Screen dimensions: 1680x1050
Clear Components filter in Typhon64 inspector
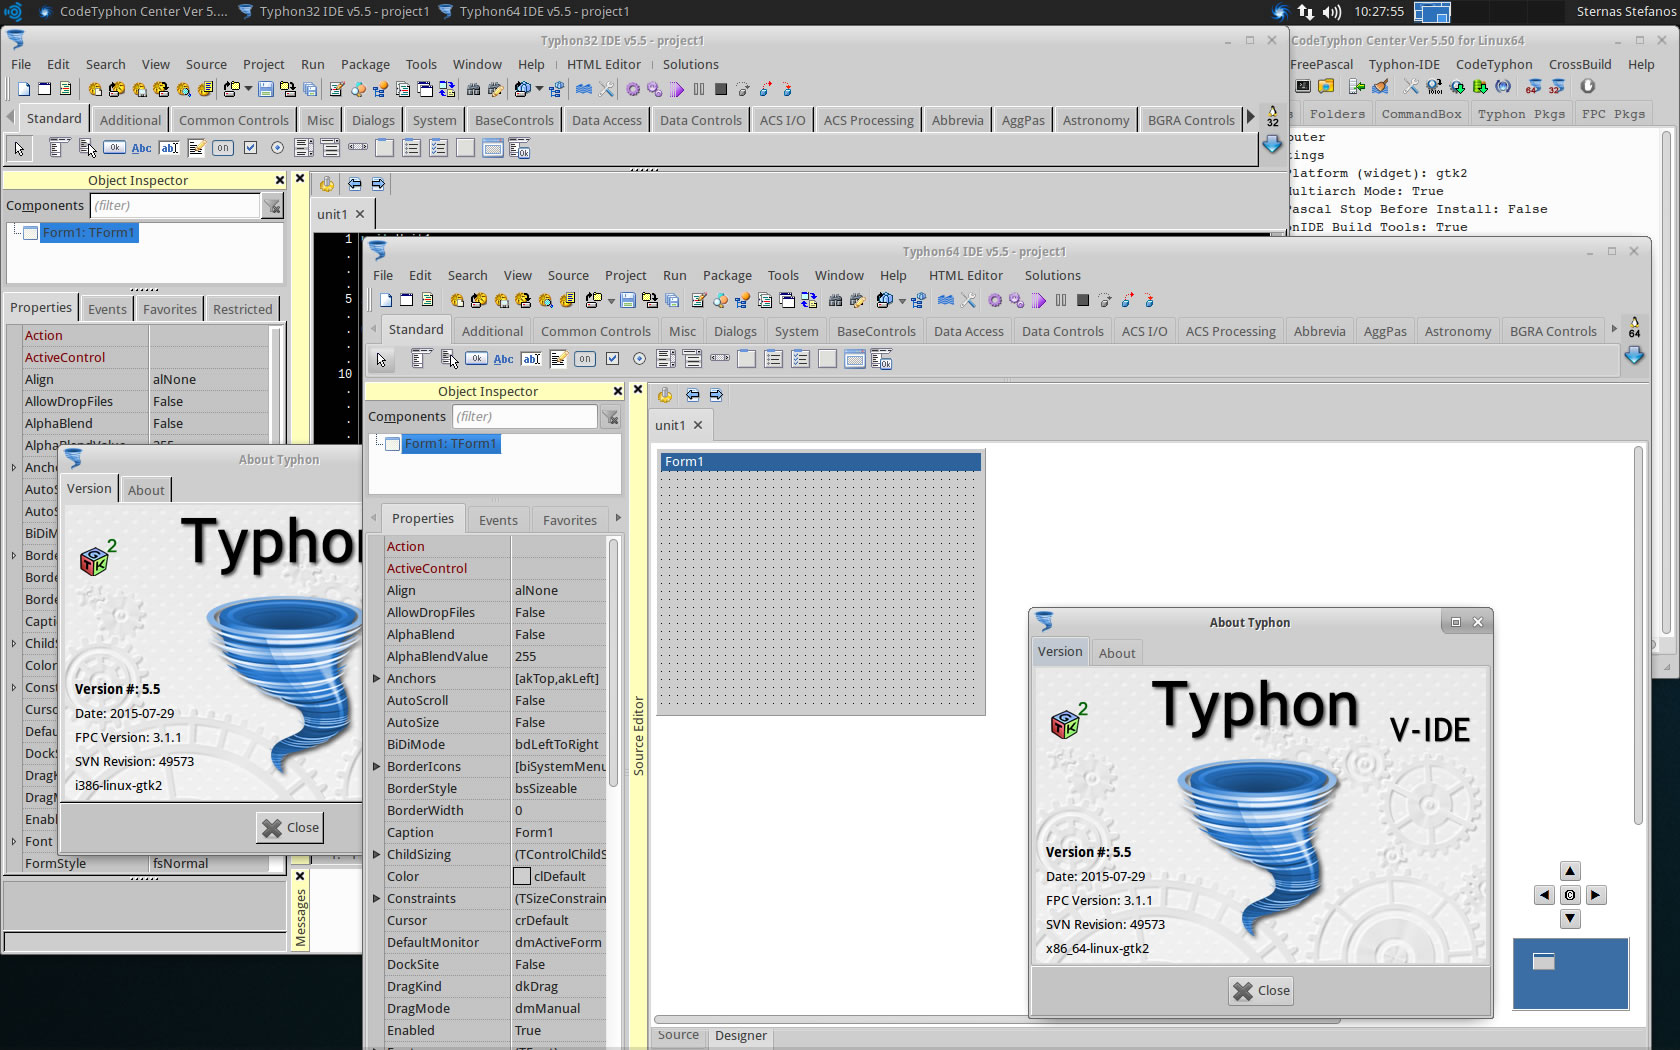click(x=610, y=417)
